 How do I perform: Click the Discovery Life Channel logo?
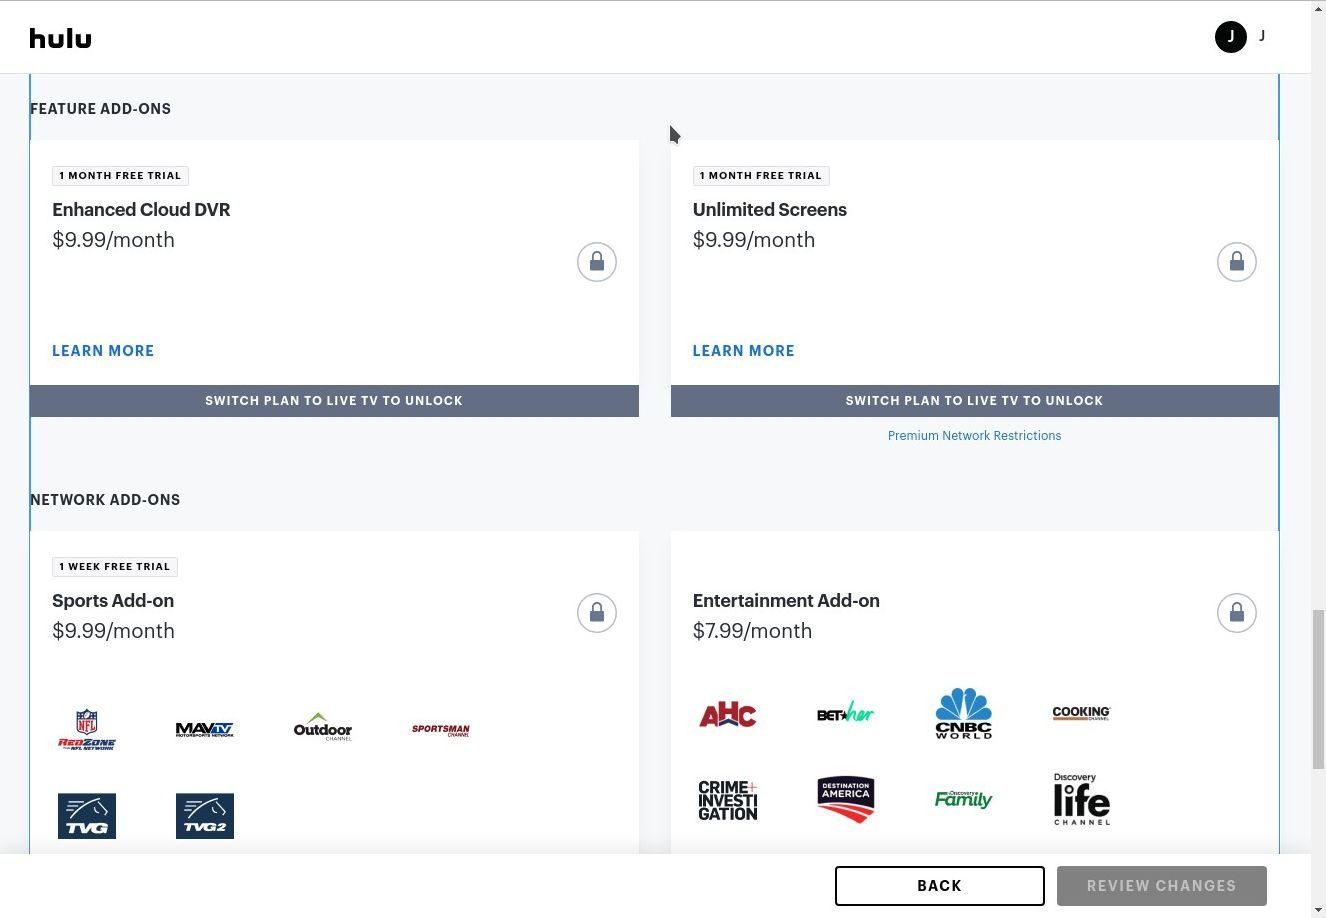click(1081, 799)
